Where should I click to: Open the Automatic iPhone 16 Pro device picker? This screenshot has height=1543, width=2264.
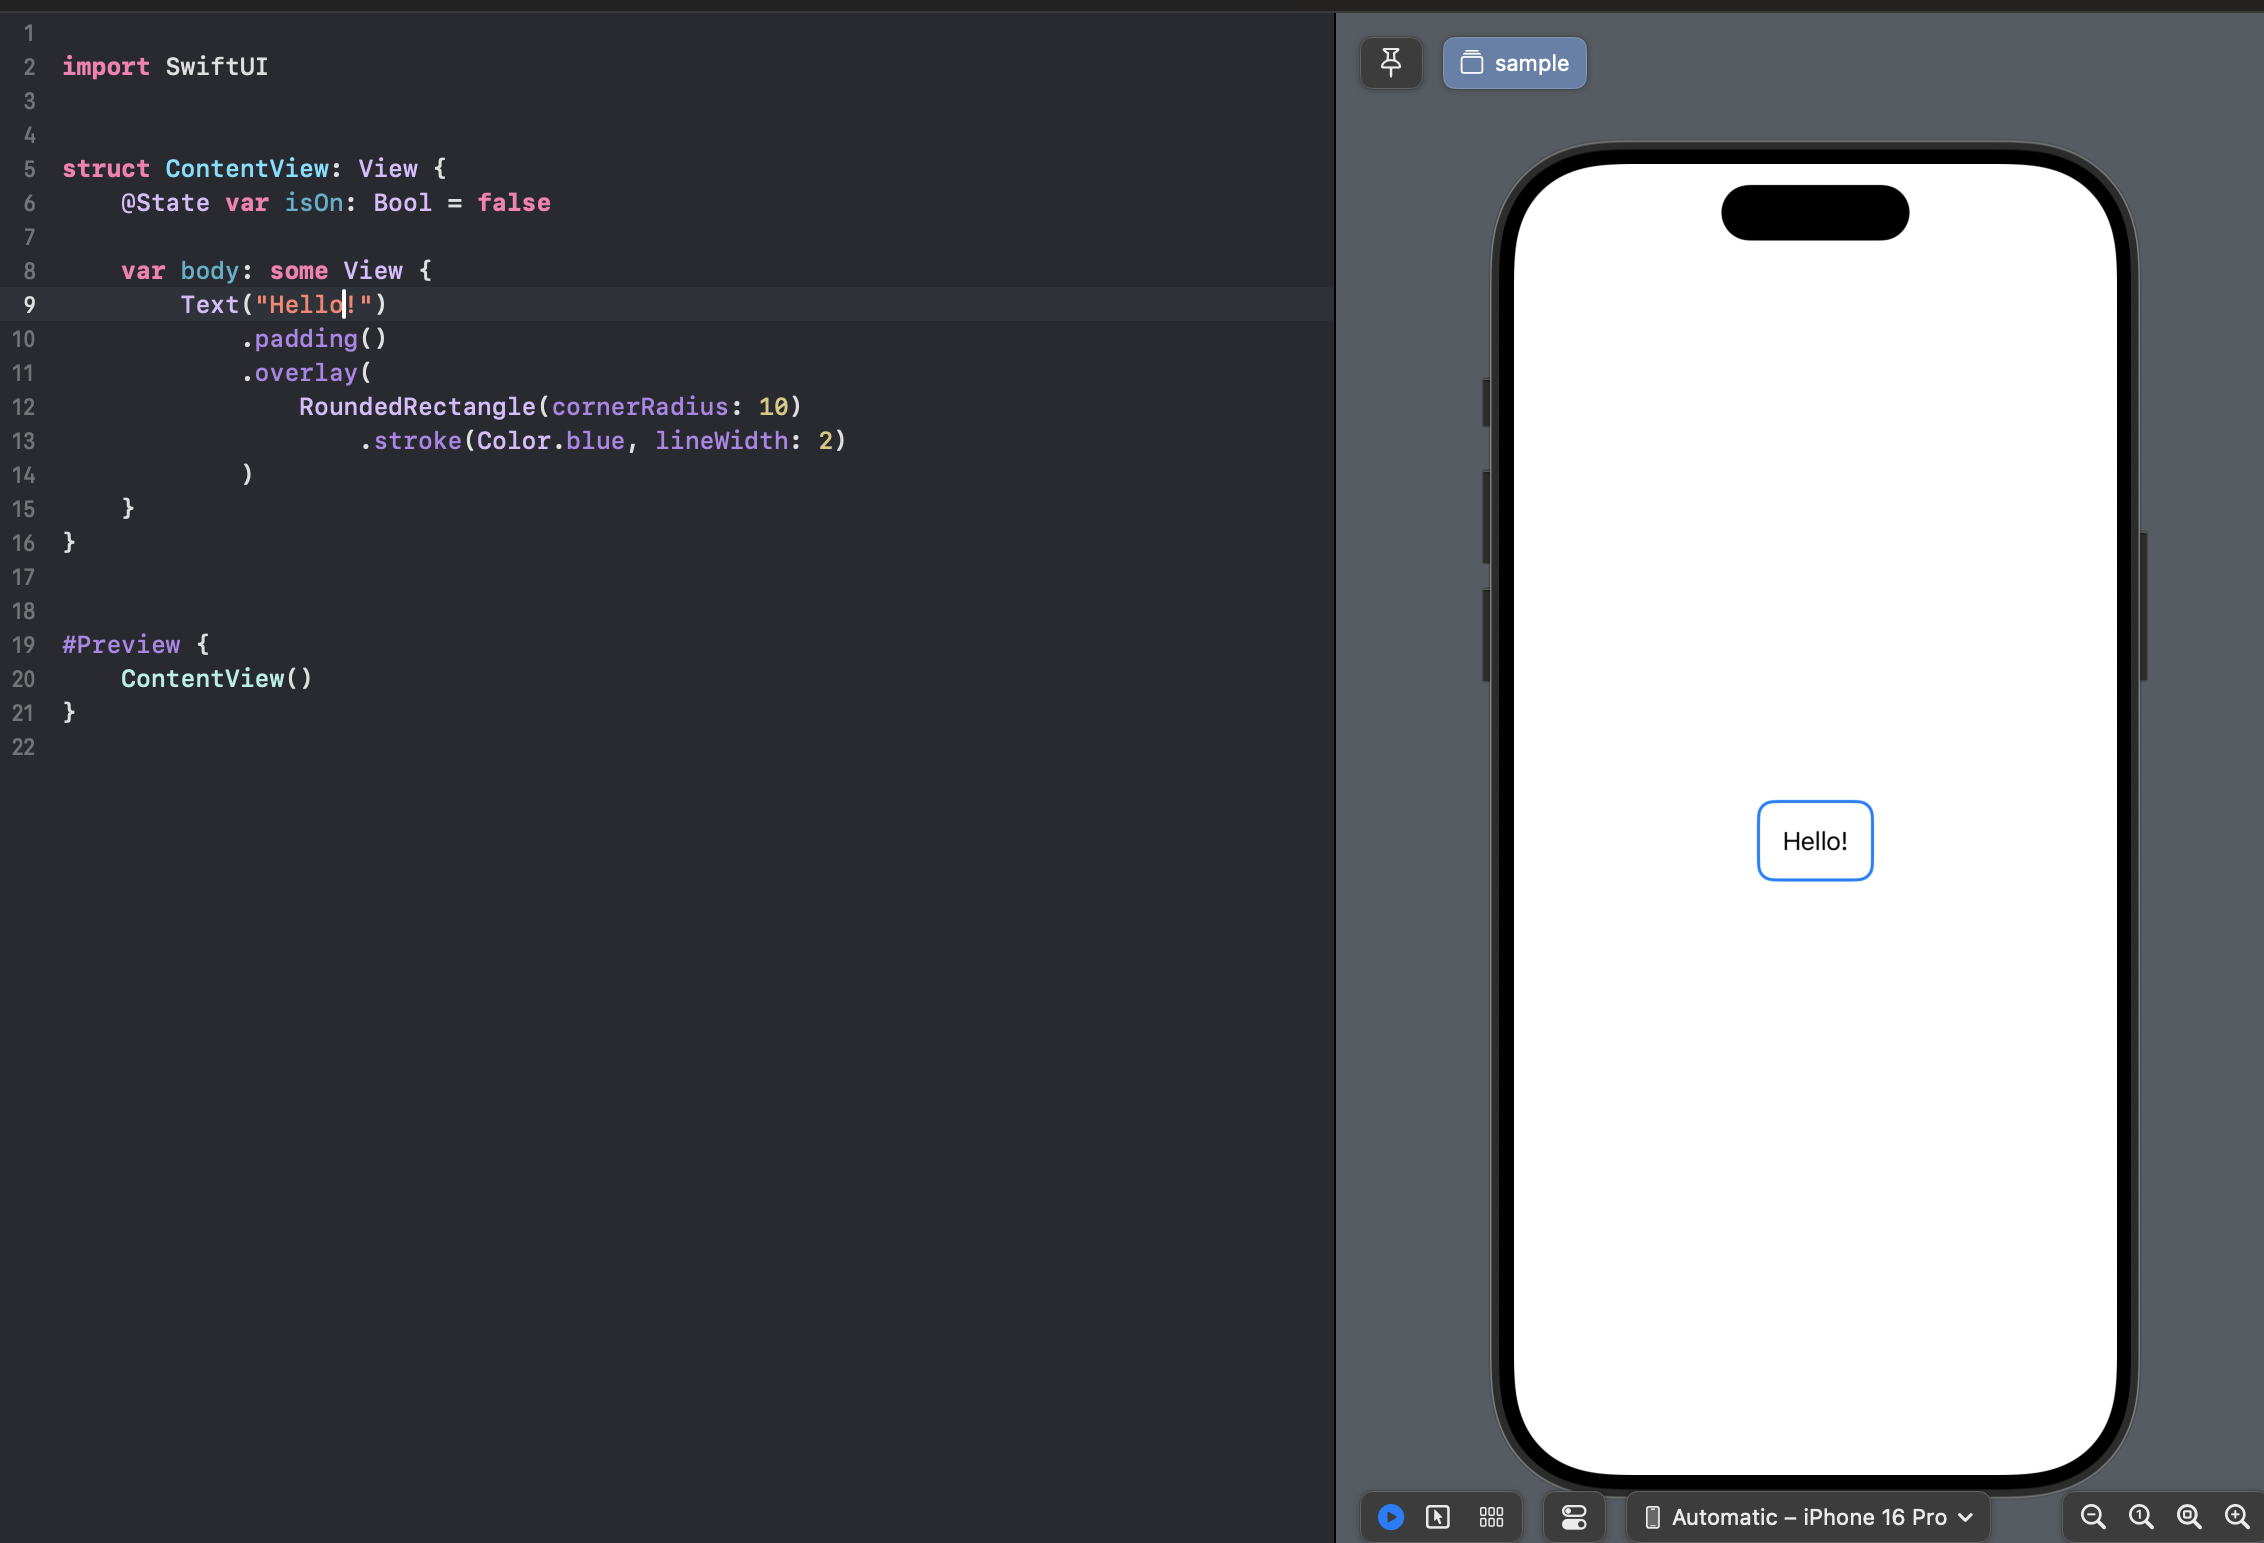tap(1810, 1517)
